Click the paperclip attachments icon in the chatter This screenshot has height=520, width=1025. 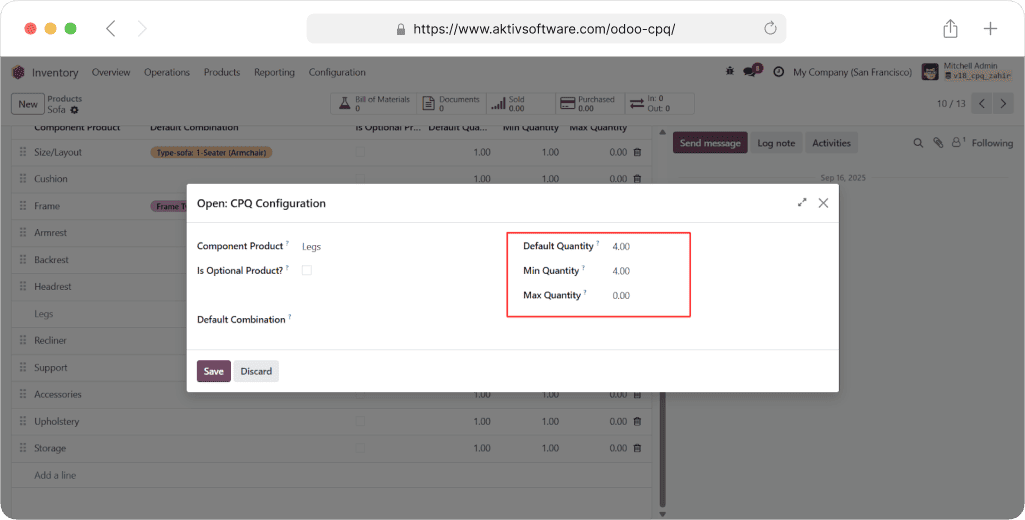[938, 143]
